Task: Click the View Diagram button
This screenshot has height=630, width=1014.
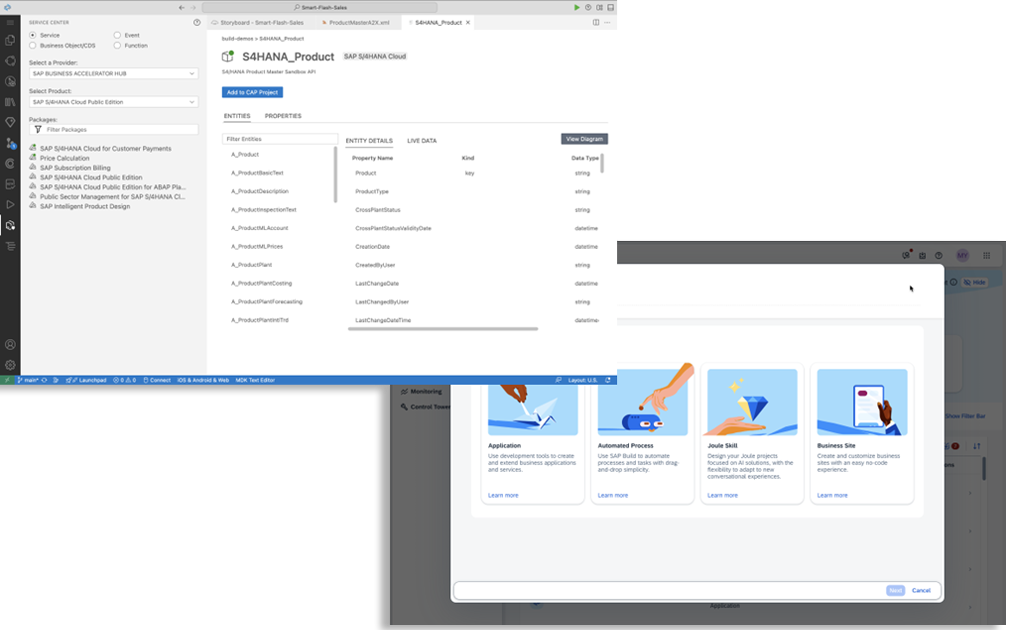Action: [584, 139]
